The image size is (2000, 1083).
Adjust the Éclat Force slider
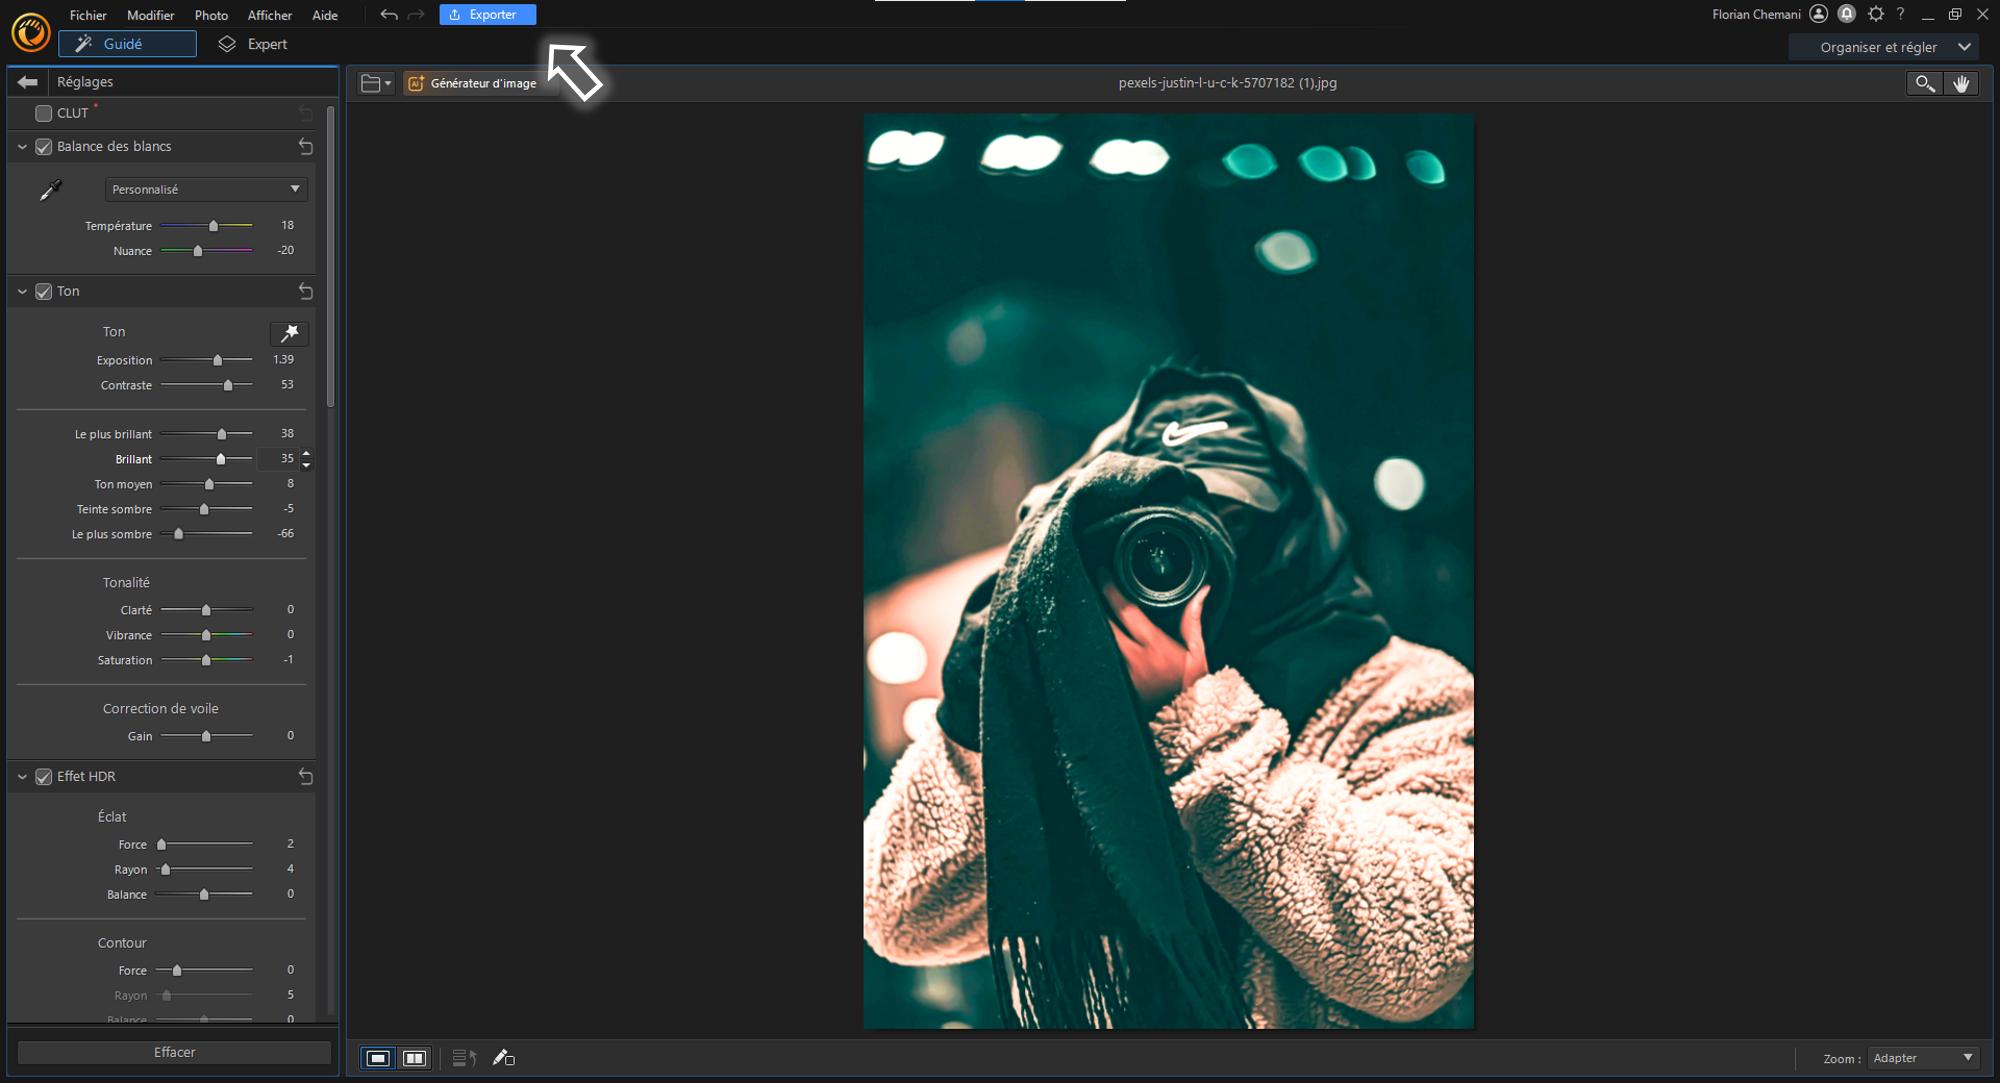[x=162, y=845]
